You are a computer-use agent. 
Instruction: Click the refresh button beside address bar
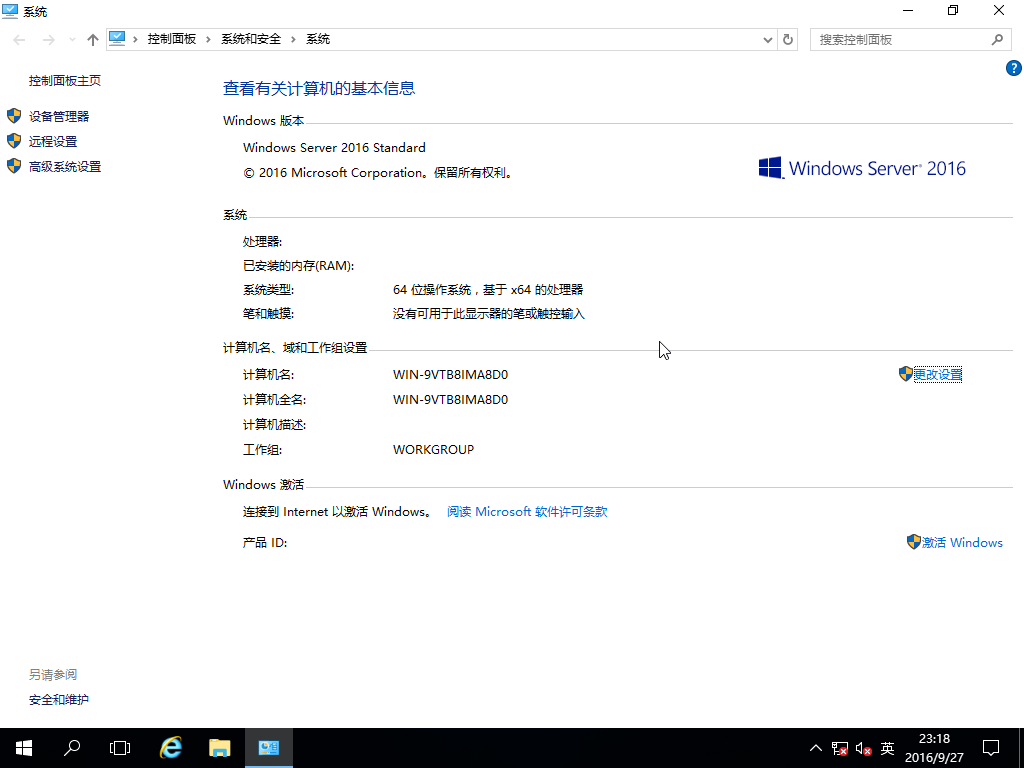788,39
